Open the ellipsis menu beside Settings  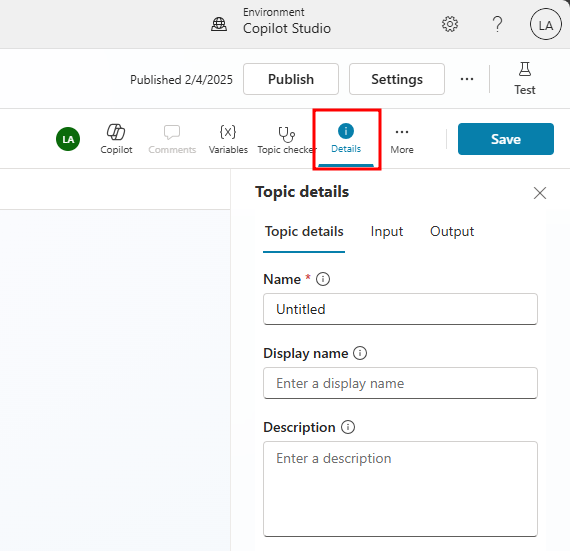pos(467,79)
